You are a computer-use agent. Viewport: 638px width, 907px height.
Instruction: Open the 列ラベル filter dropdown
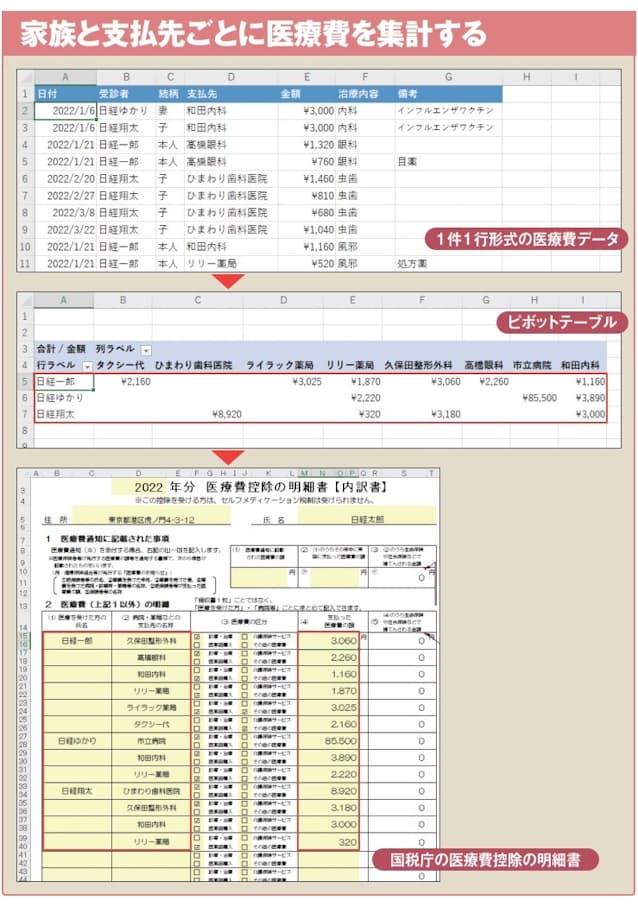tap(146, 350)
